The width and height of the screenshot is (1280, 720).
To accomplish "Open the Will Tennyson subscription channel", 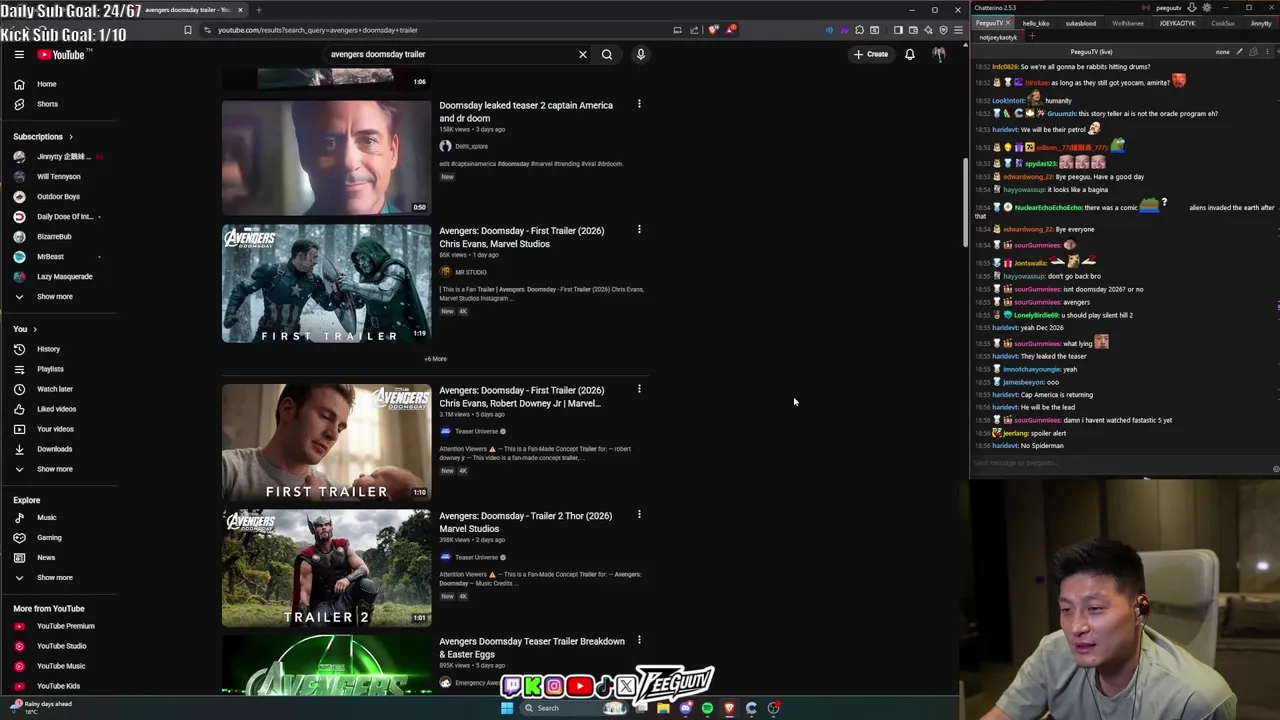I will point(58,177).
